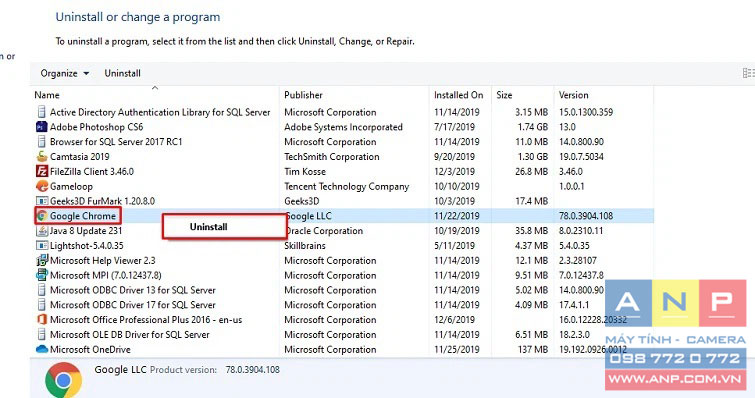The width and height of the screenshot is (755, 398).
Task: Click the Microsoft Help Viewer icon
Action: (x=42, y=260)
